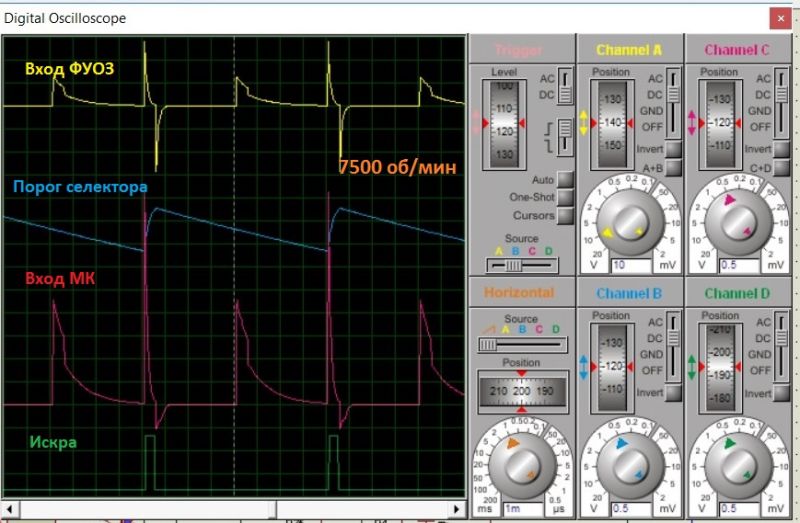
Task: Click the 'Вход ФУОЗ' yellow trace label
Action: point(69,69)
